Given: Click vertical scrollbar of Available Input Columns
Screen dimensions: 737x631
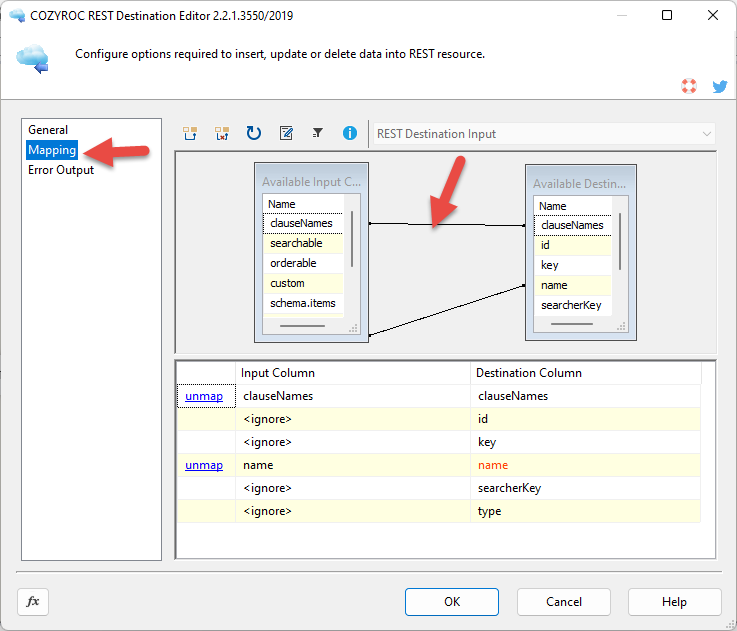Looking at the screenshot, I should [x=352, y=240].
